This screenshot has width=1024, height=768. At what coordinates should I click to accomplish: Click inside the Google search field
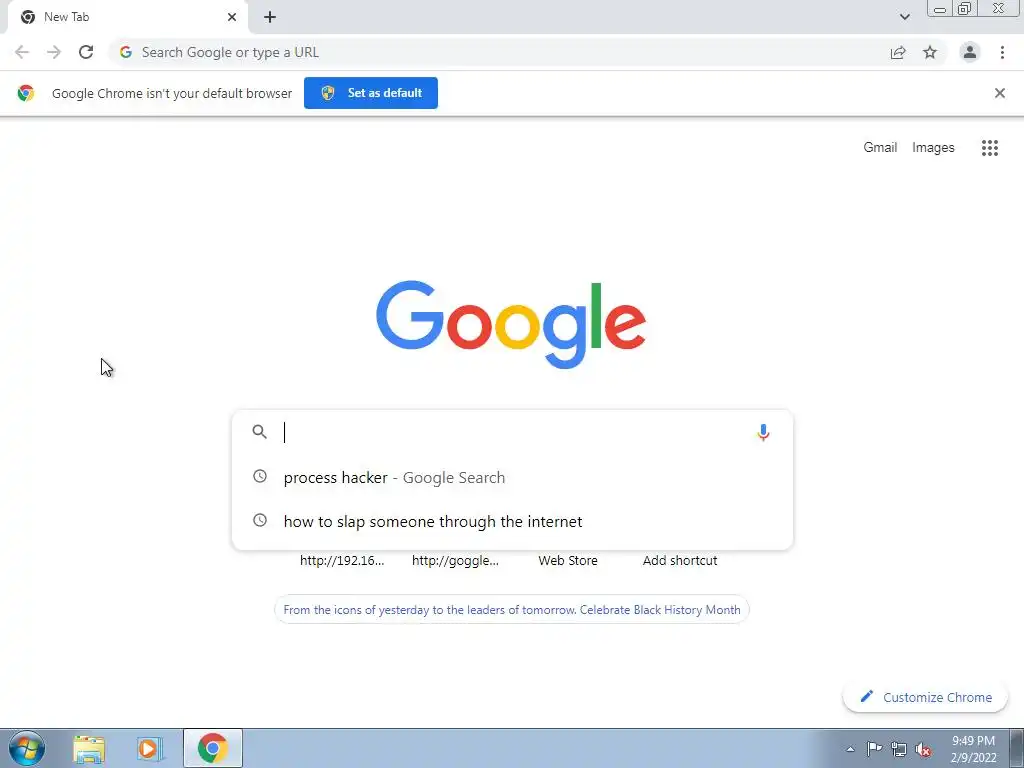pyautogui.click(x=513, y=432)
